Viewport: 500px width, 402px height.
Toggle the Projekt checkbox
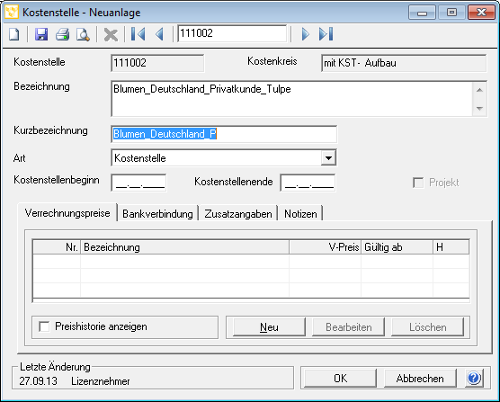click(x=418, y=183)
